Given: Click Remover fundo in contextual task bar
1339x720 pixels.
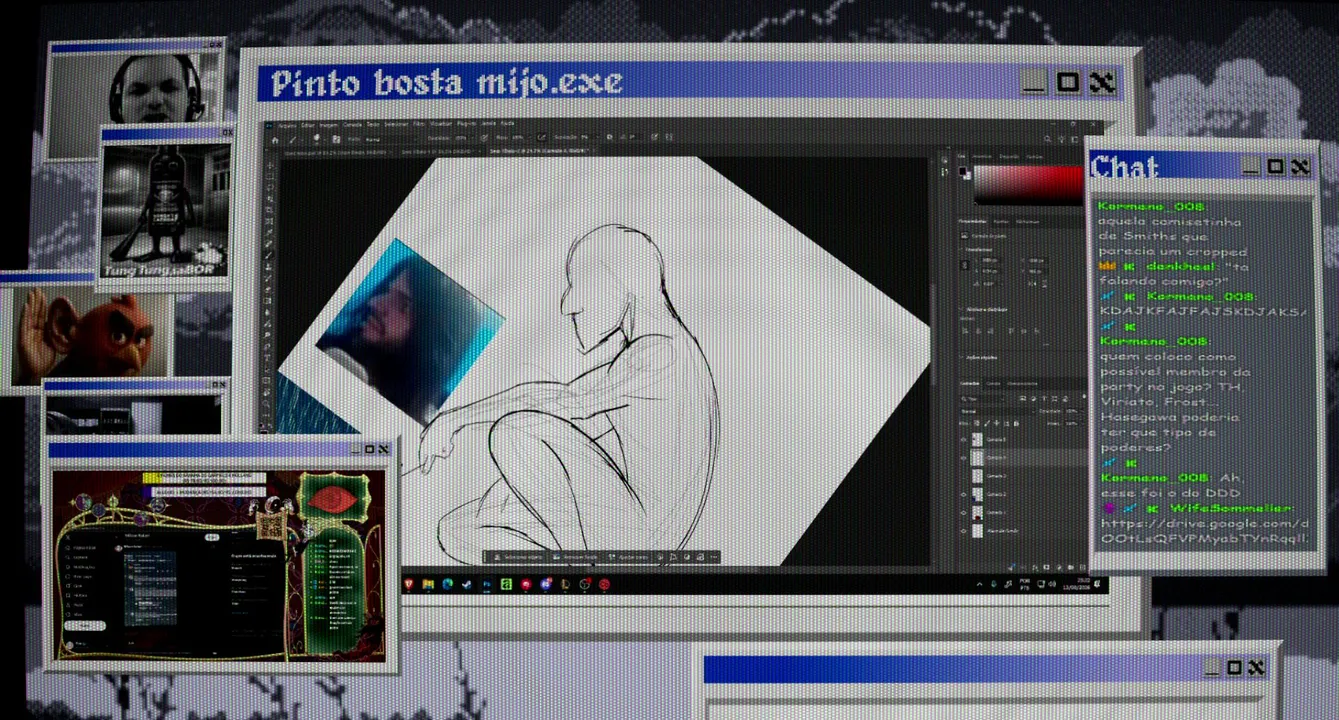Looking at the screenshot, I should pos(574,556).
